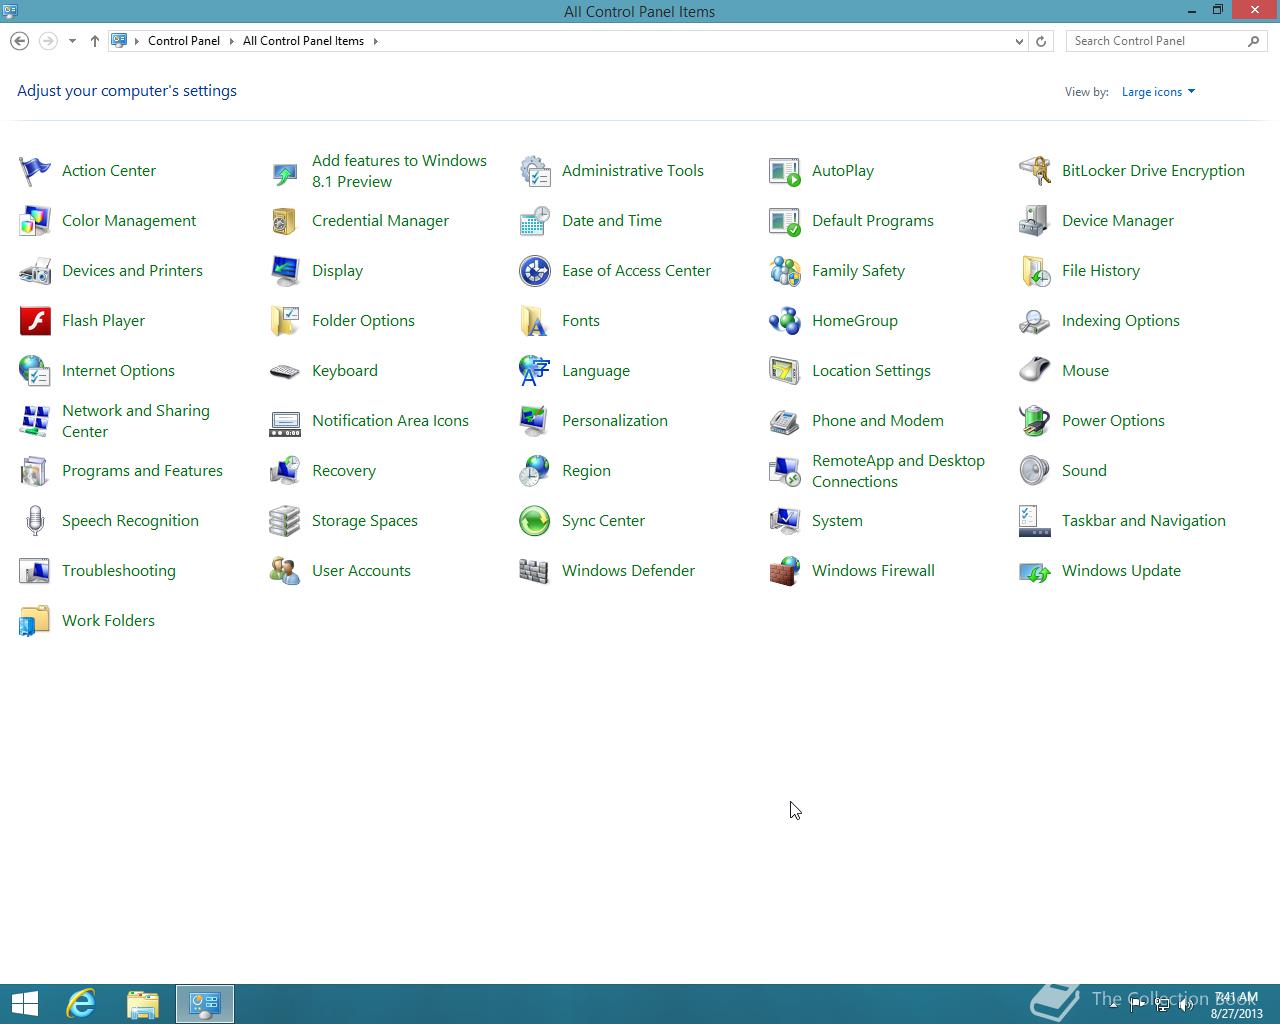Expand the View by Large icons dropdown

pyautogui.click(x=1158, y=92)
